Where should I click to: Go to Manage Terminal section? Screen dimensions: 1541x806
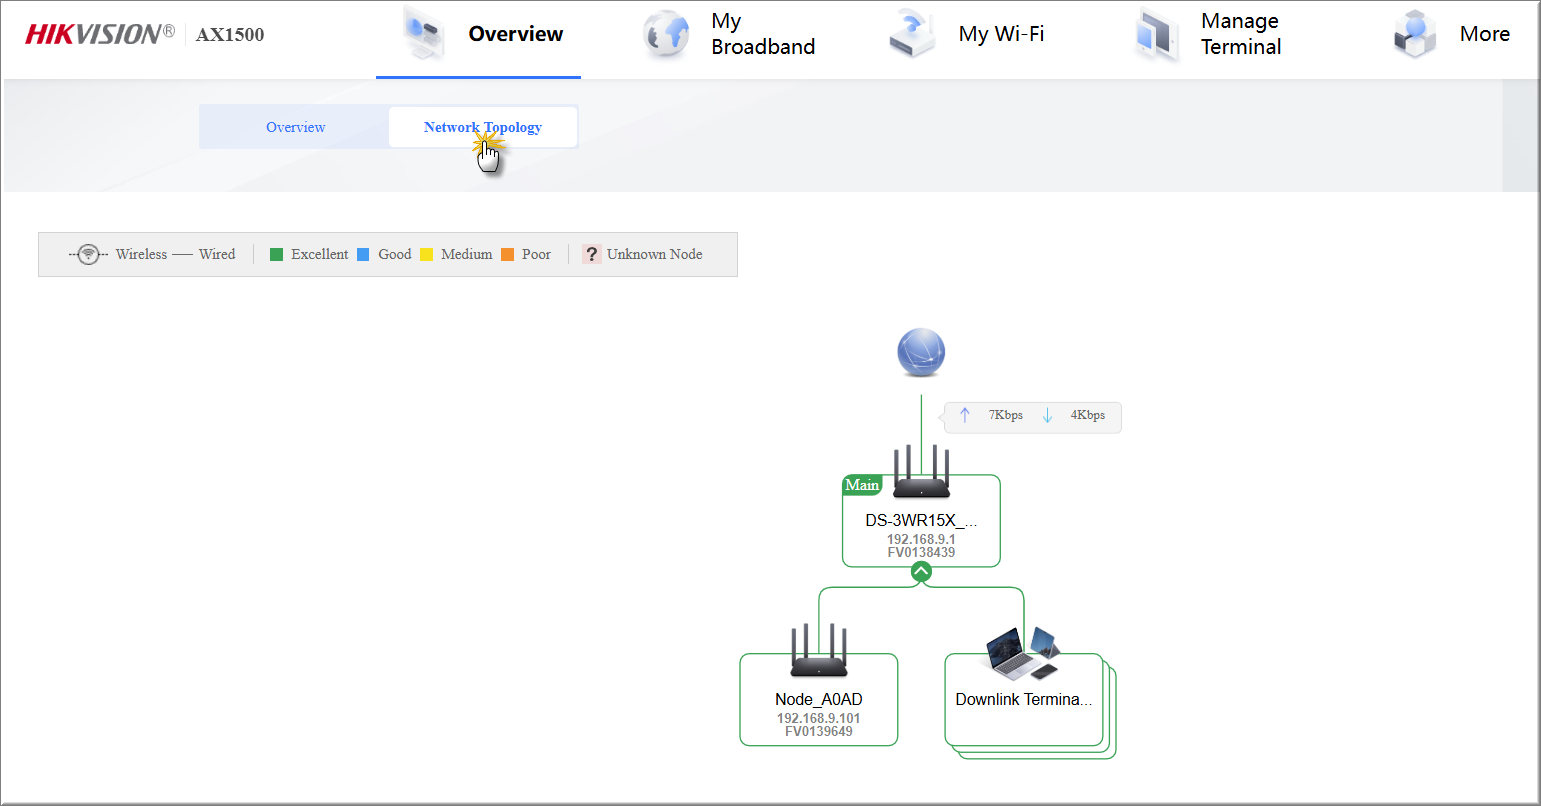(x=1240, y=34)
